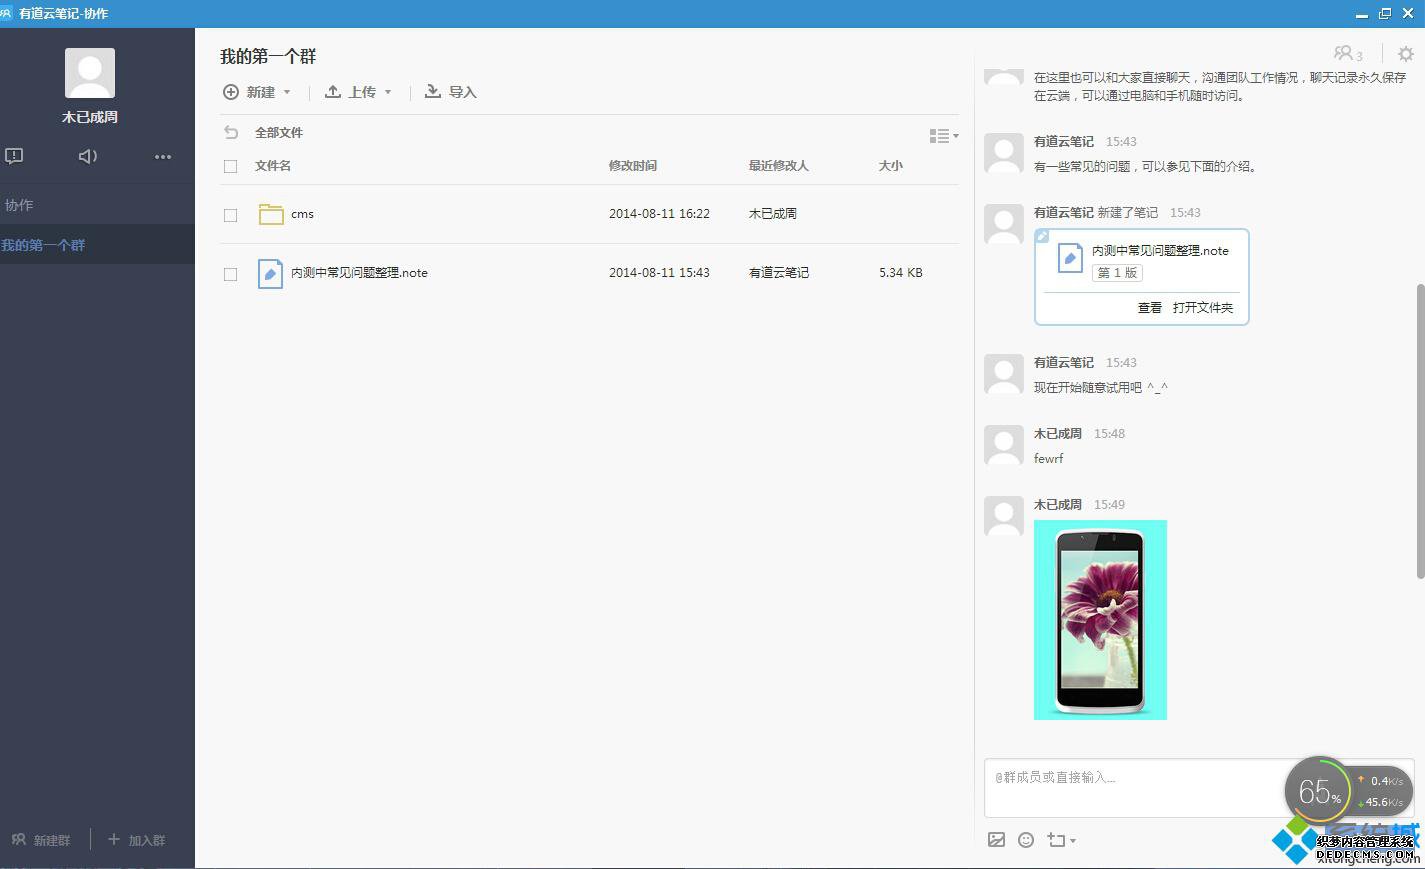Viewport: 1425px width, 869px height.
Task: Click 有道云笔记 avatar at 15:43 problem message
Action: tap(1004, 153)
